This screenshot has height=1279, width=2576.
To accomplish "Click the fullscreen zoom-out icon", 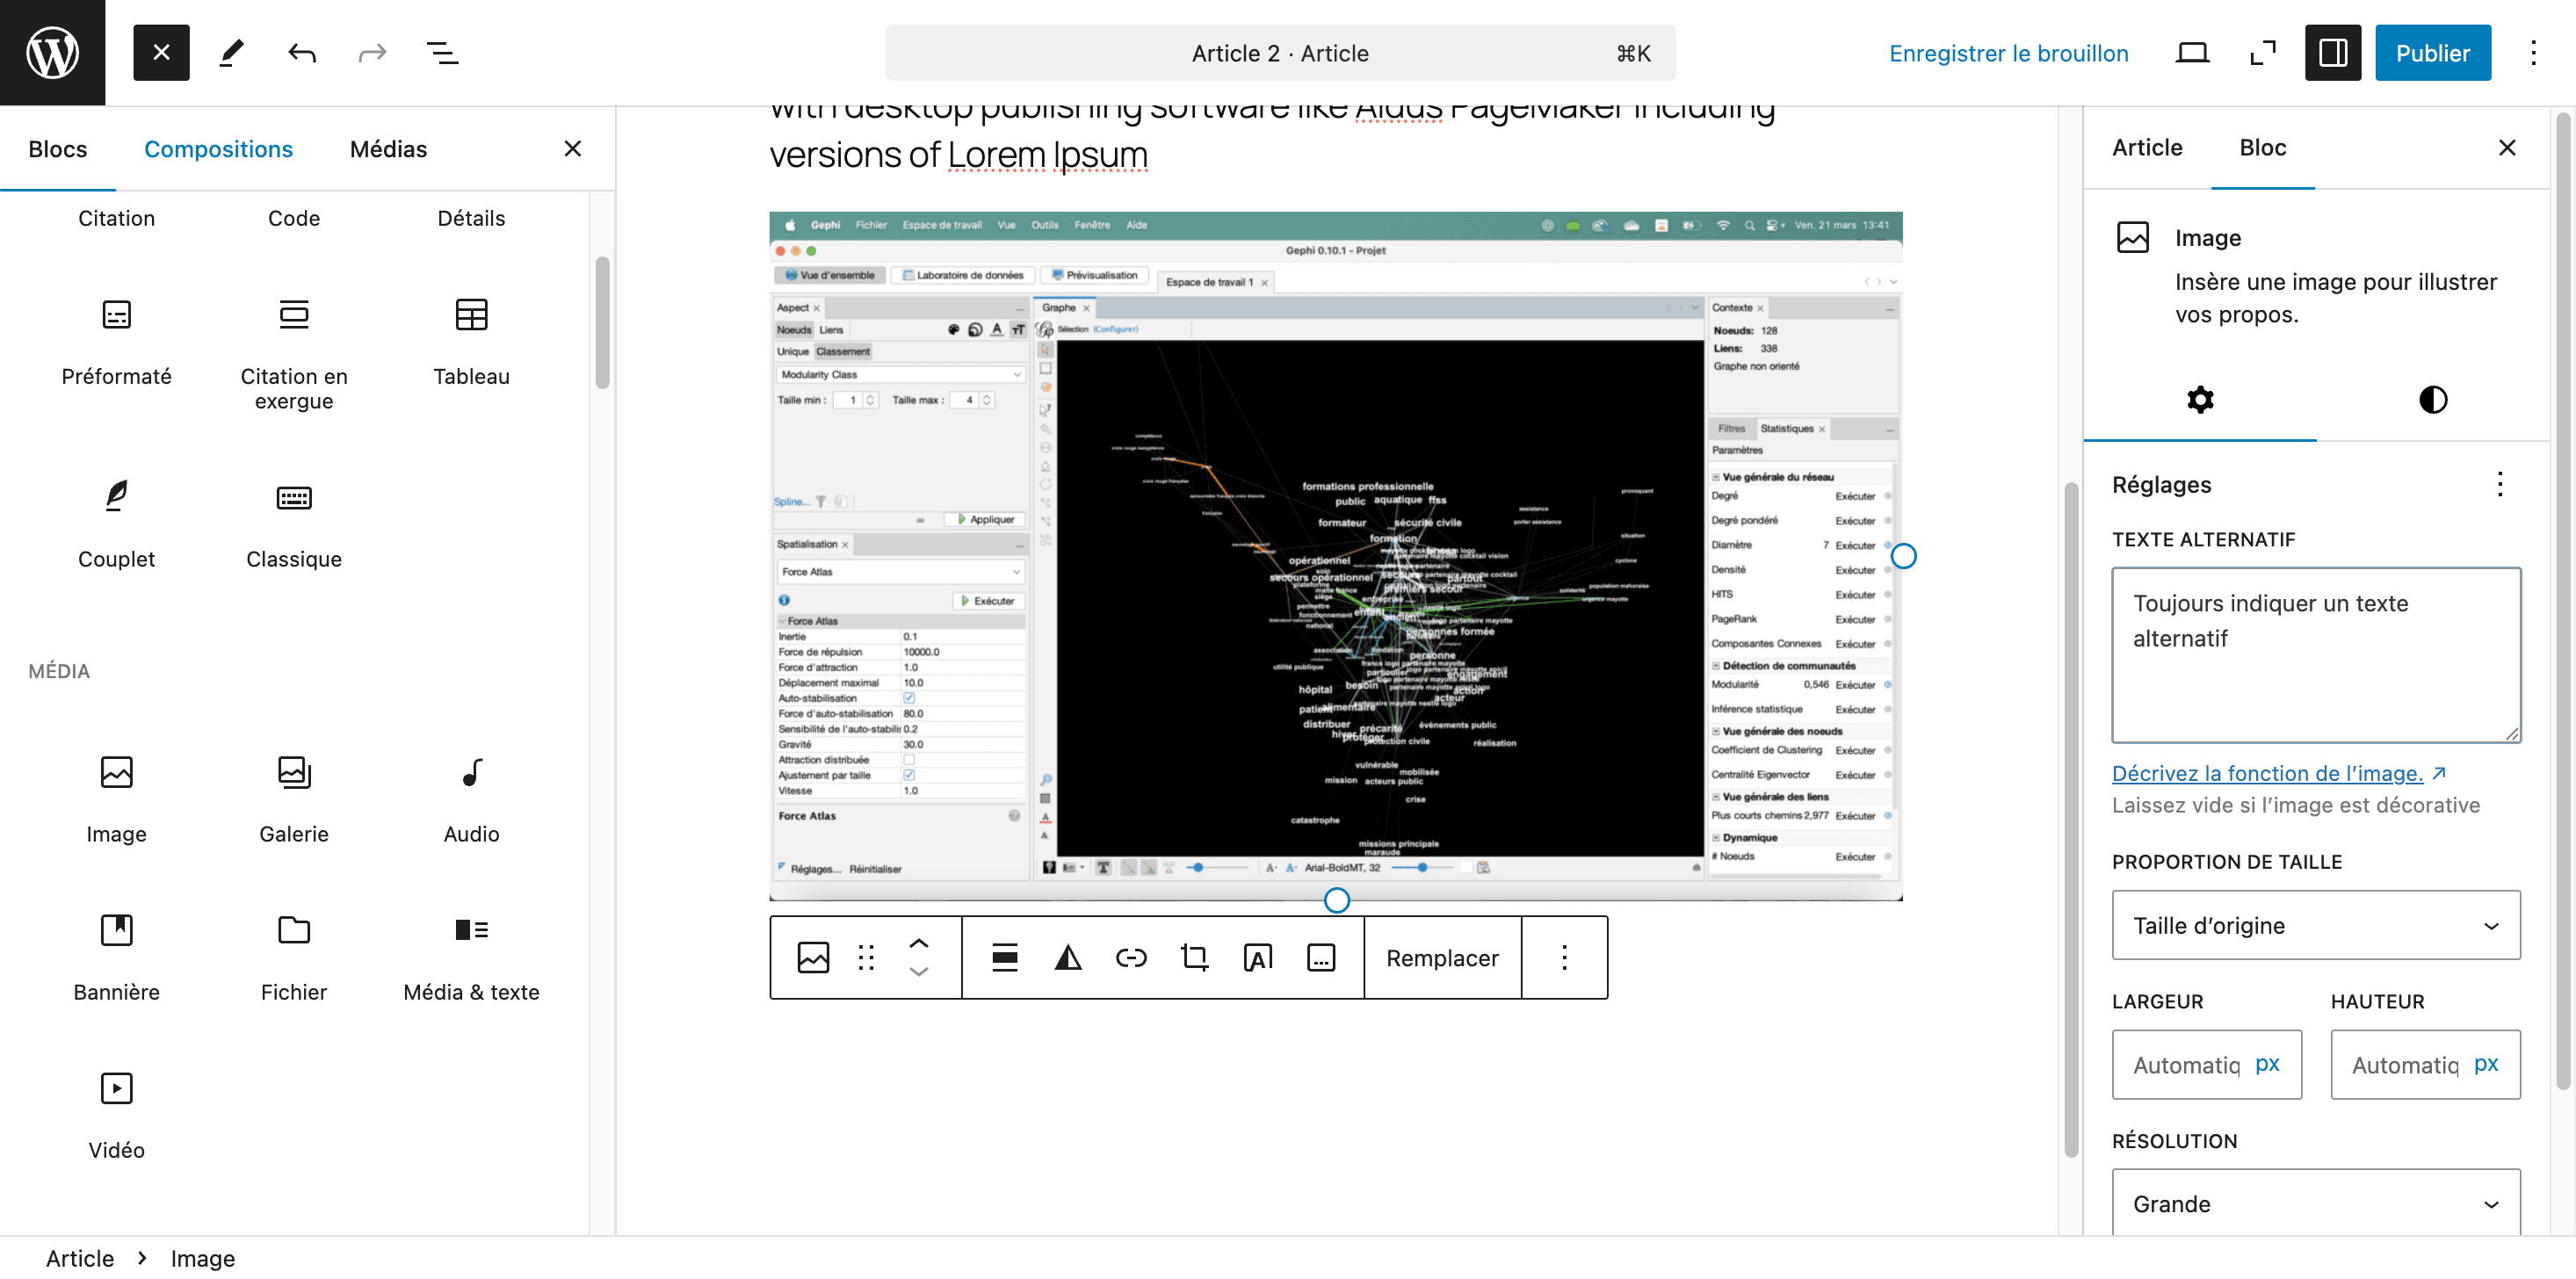I will (x=2262, y=52).
